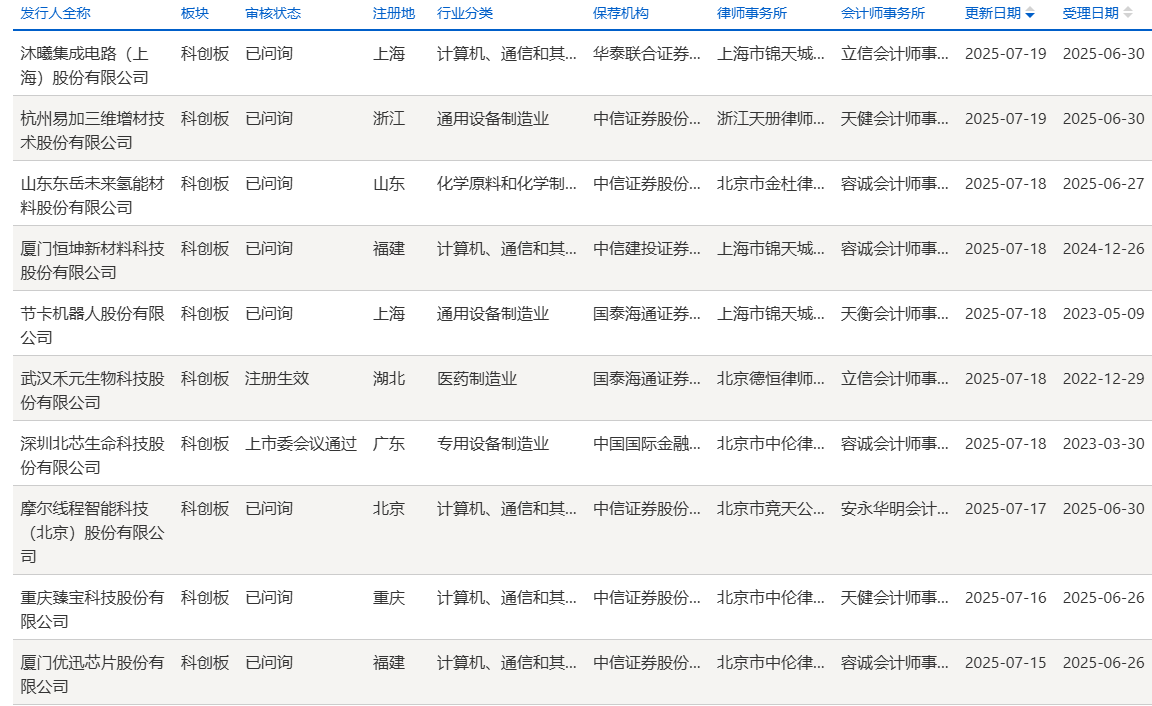Select the 医药制造业 industry cell
This screenshot has width=1152, height=706.
[477, 378]
